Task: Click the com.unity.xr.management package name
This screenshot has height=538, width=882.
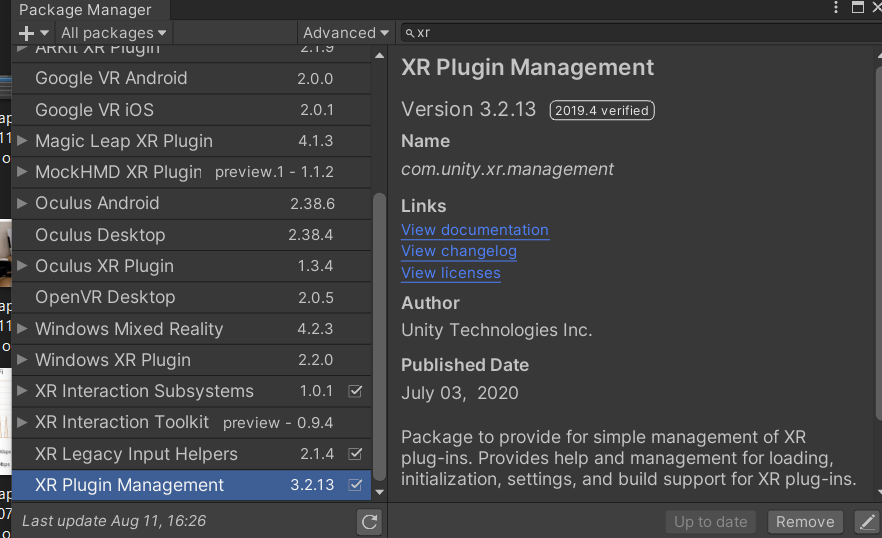Action: [x=507, y=169]
